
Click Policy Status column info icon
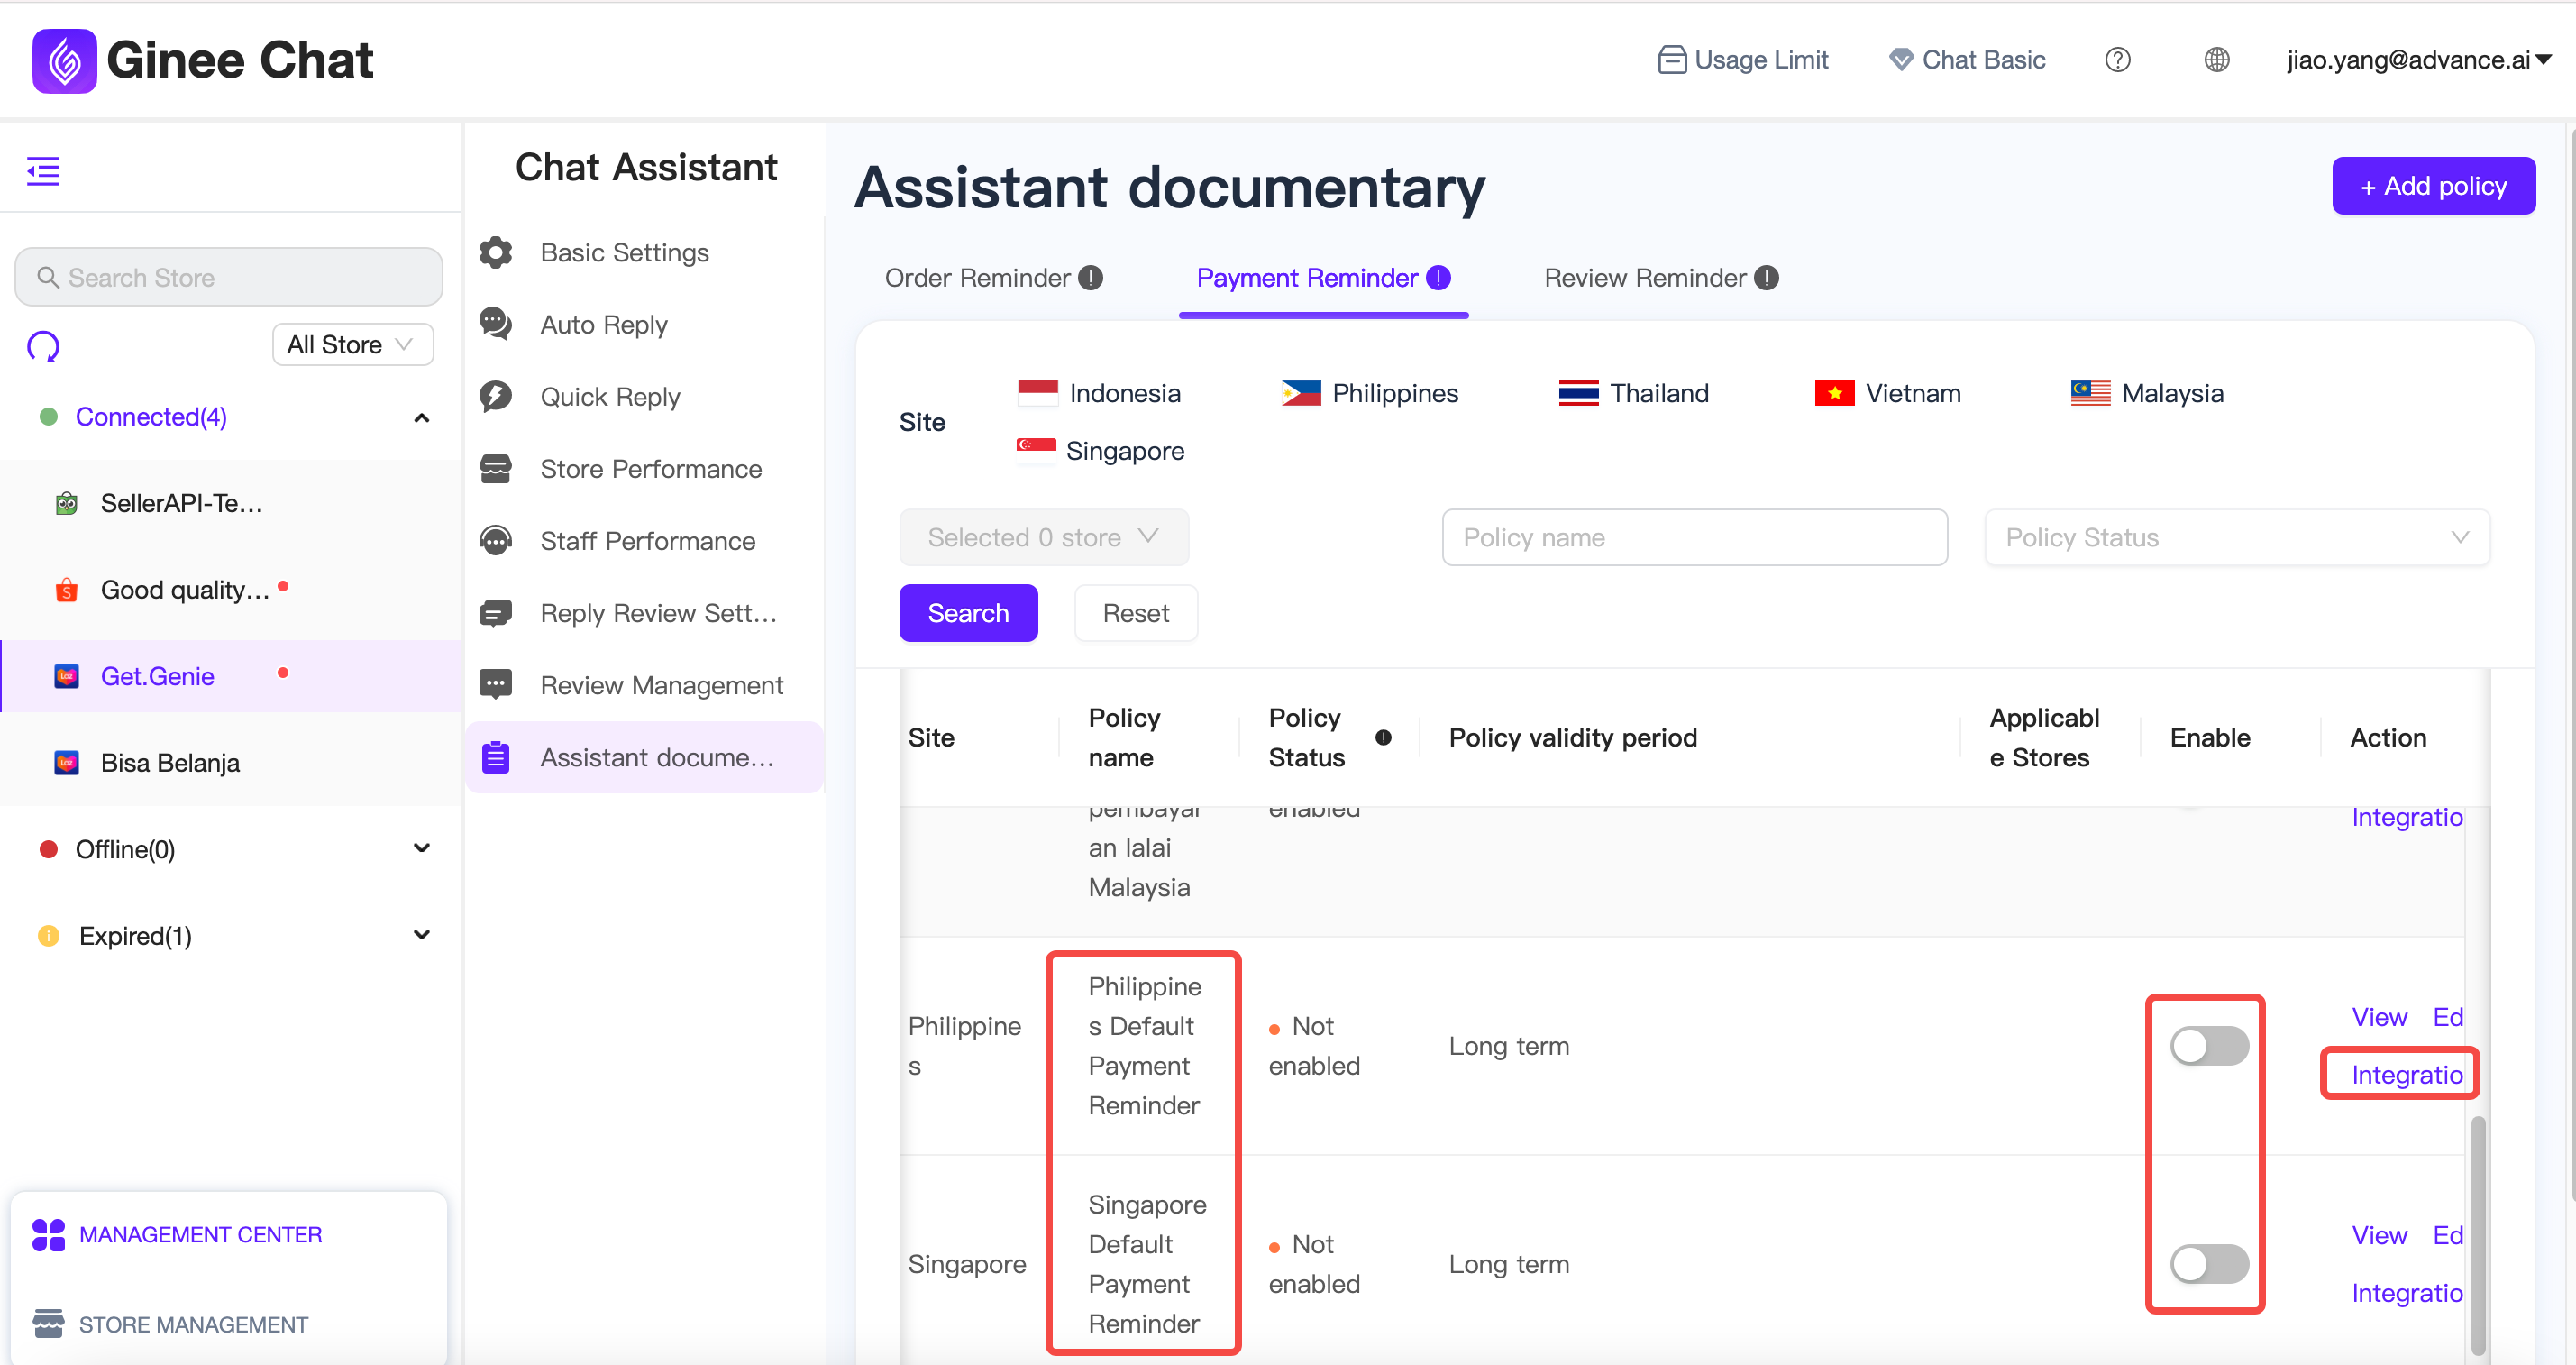tap(1384, 737)
